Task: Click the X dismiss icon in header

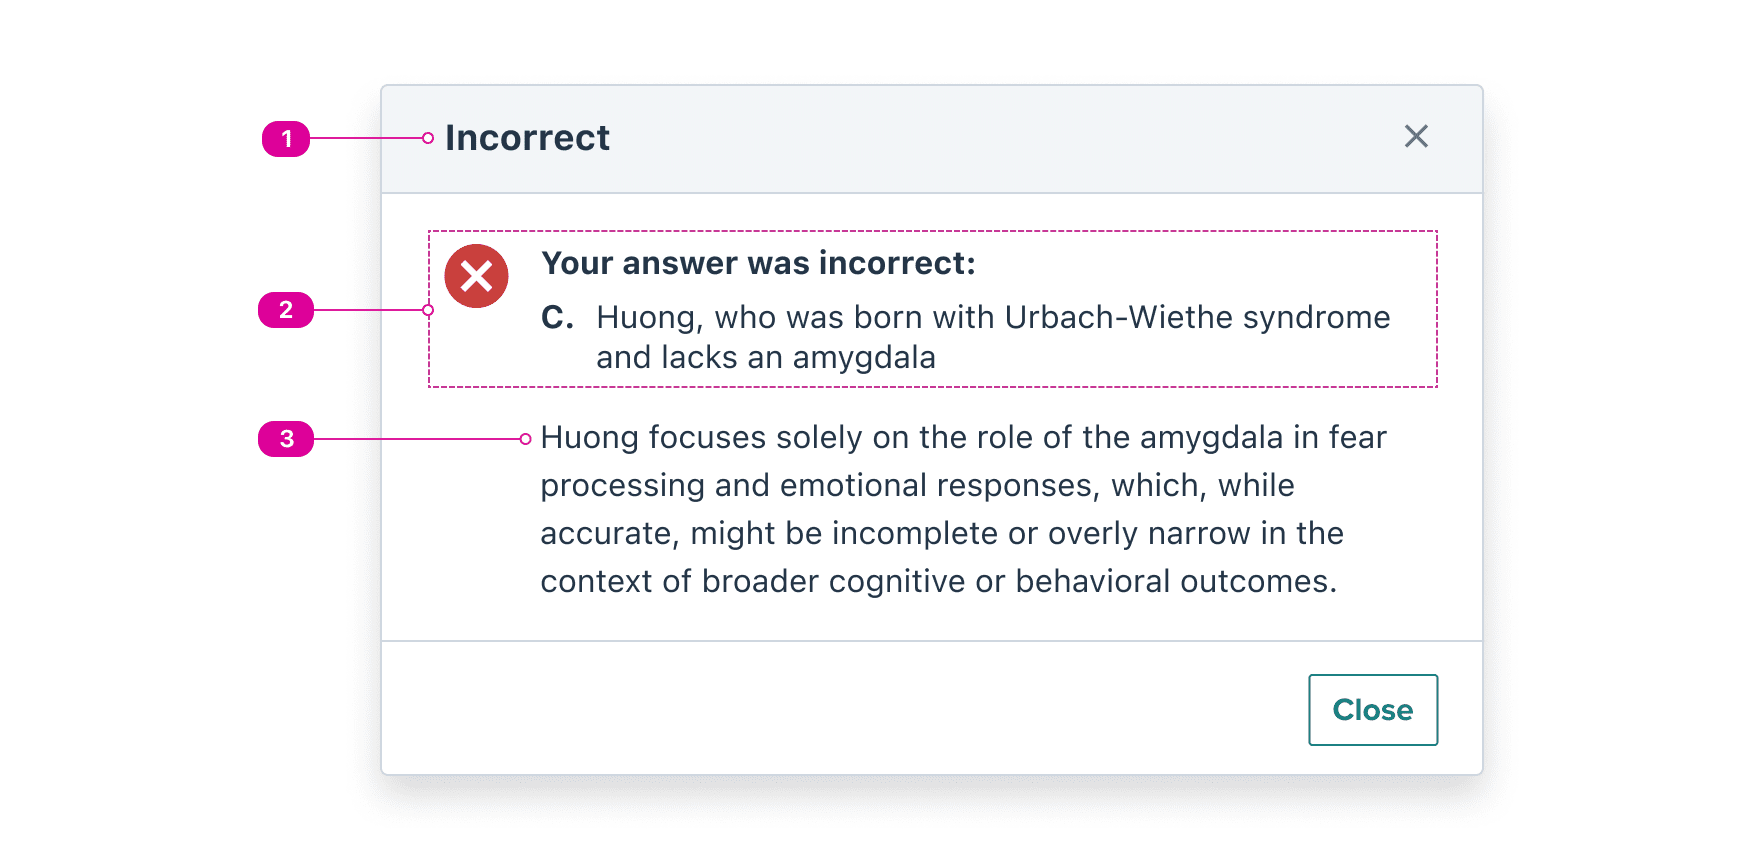Action: [1416, 137]
